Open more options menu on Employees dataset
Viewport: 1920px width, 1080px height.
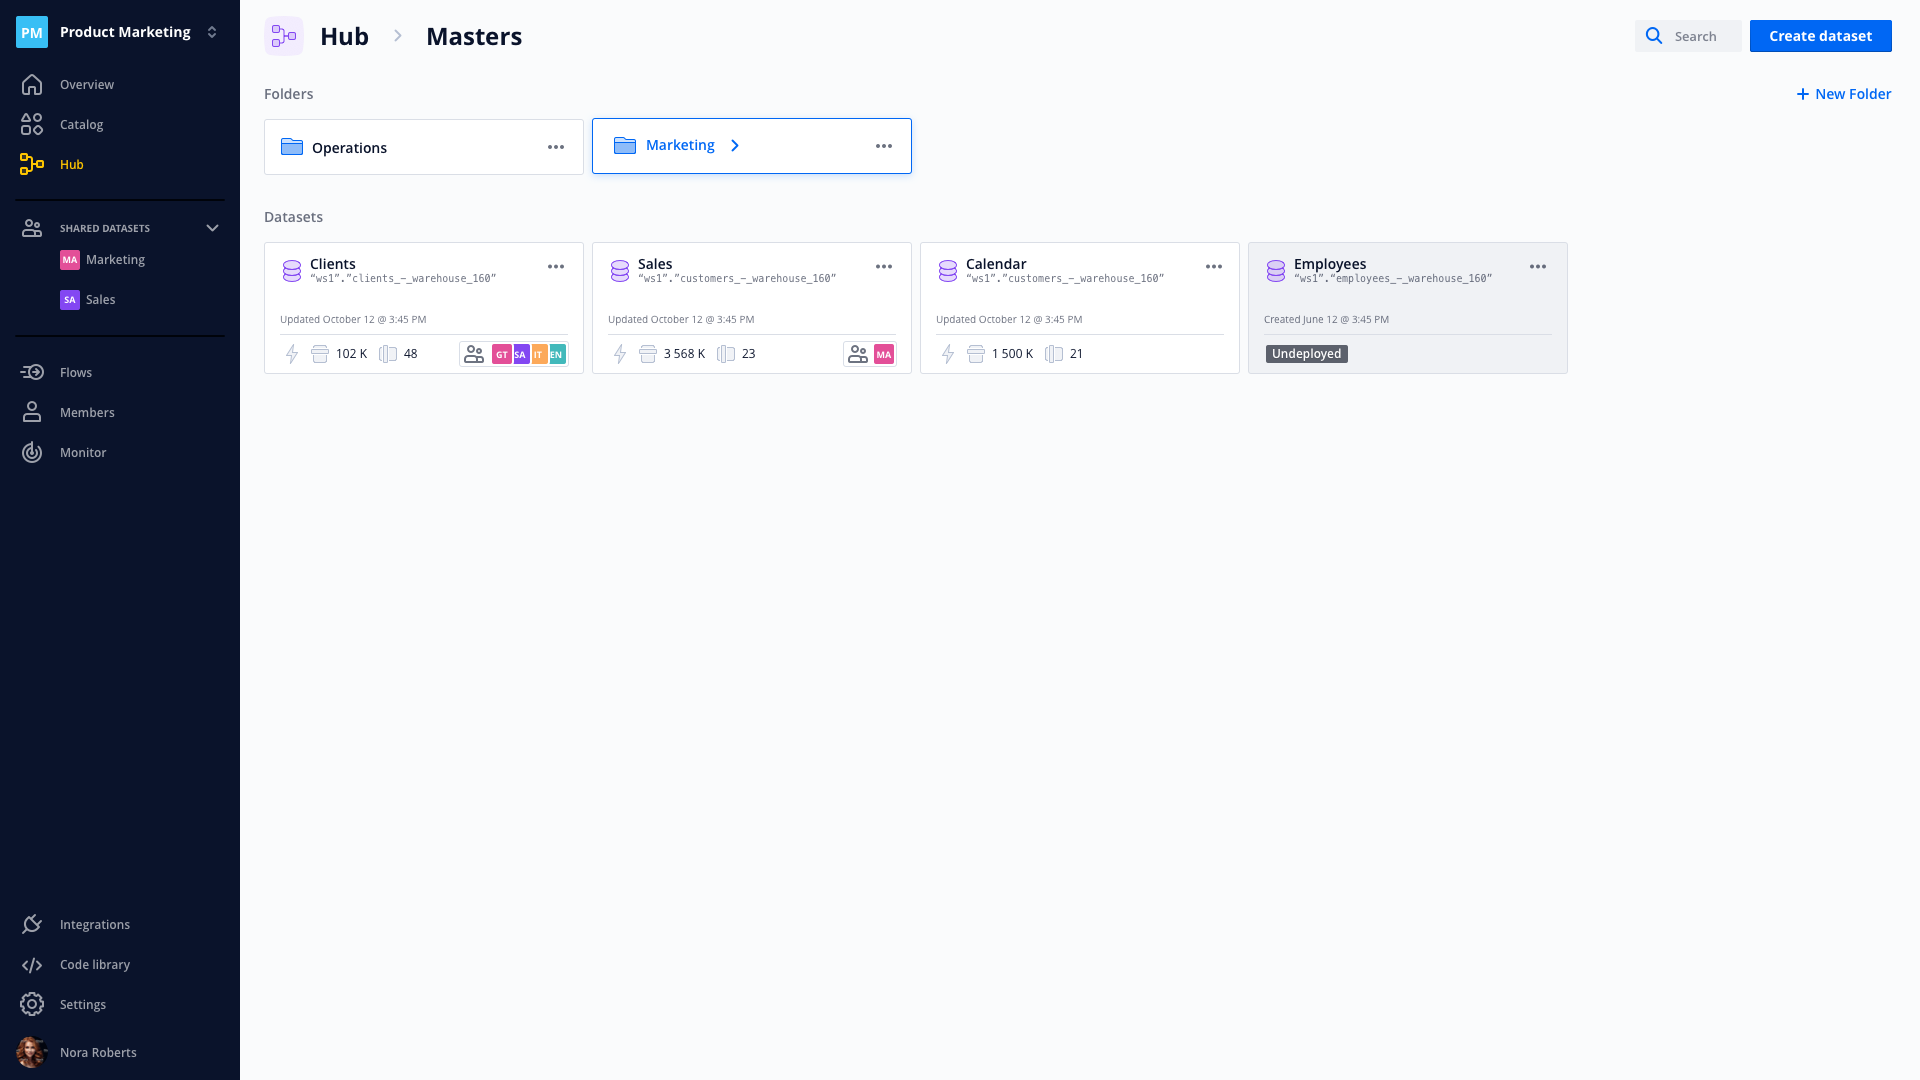click(x=1538, y=266)
